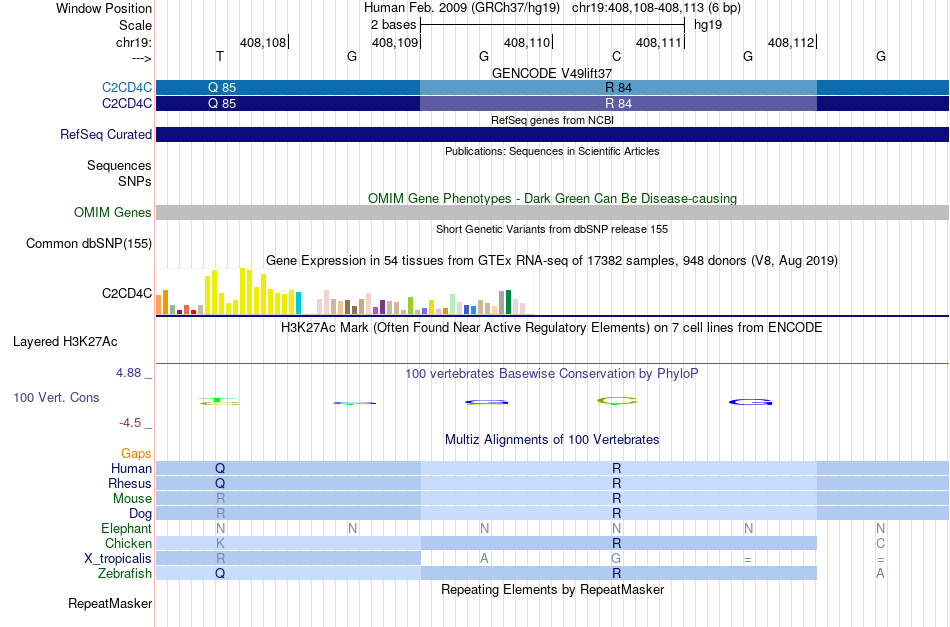
Task: Click the olive conservation logo under base C
Action: (617, 400)
